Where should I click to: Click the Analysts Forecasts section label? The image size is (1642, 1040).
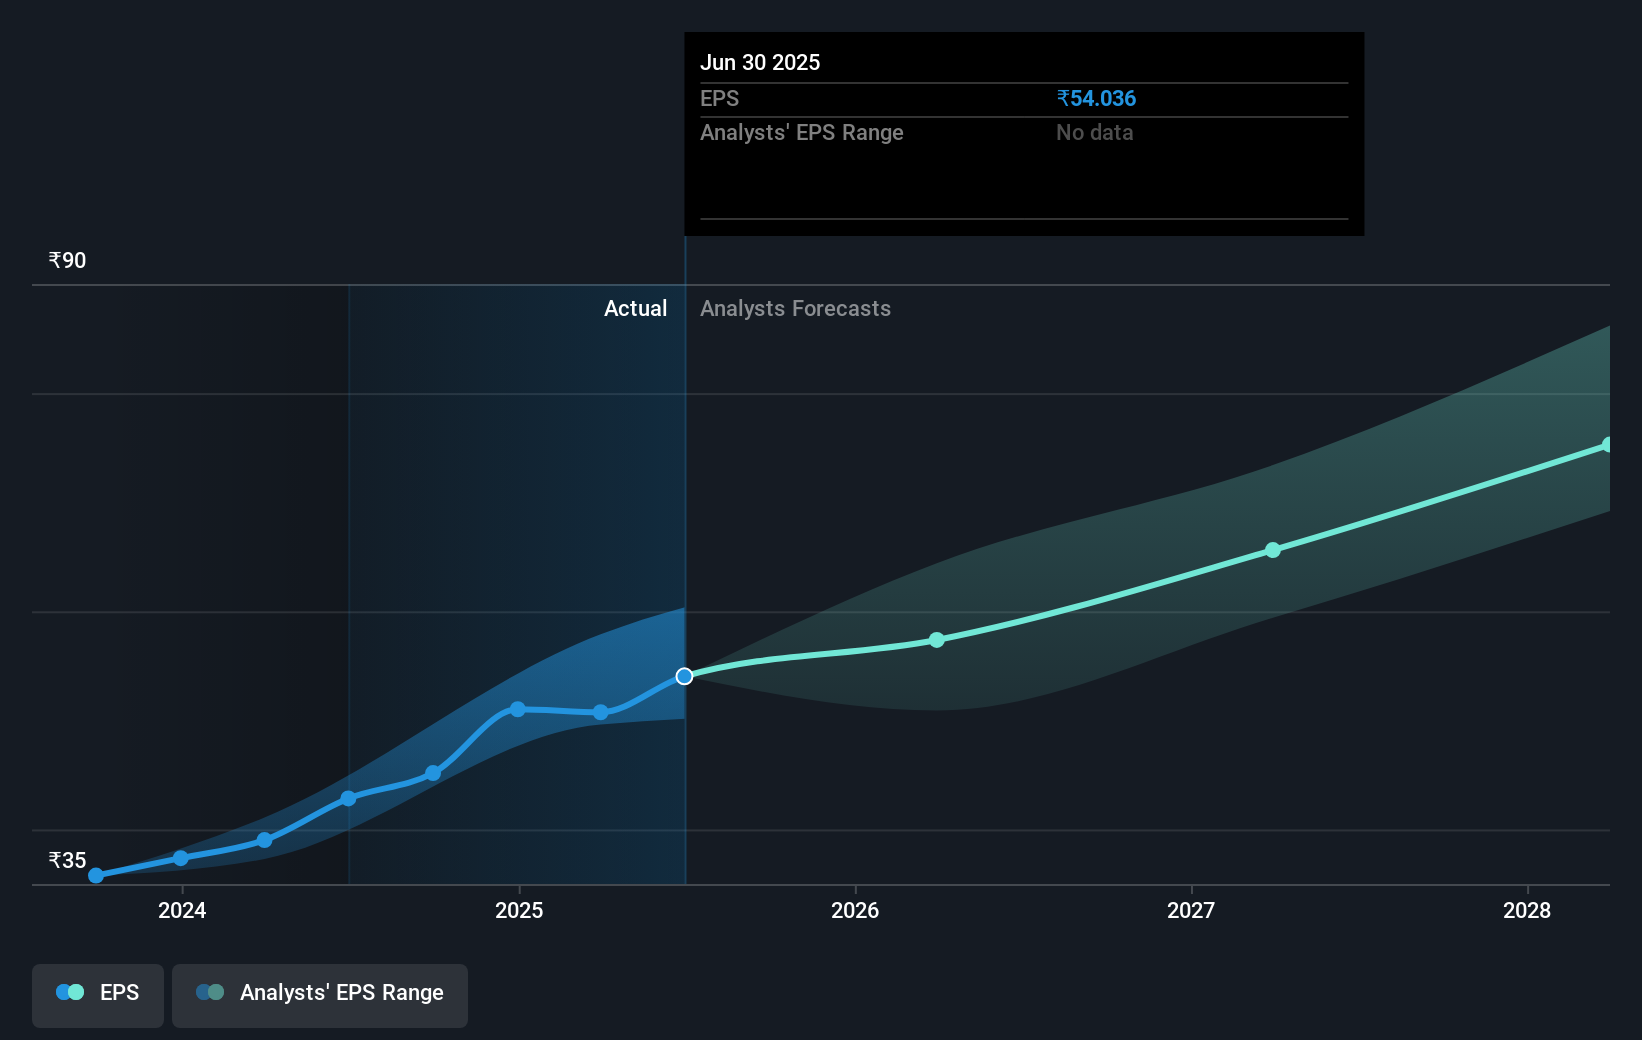pyautogui.click(x=795, y=309)
